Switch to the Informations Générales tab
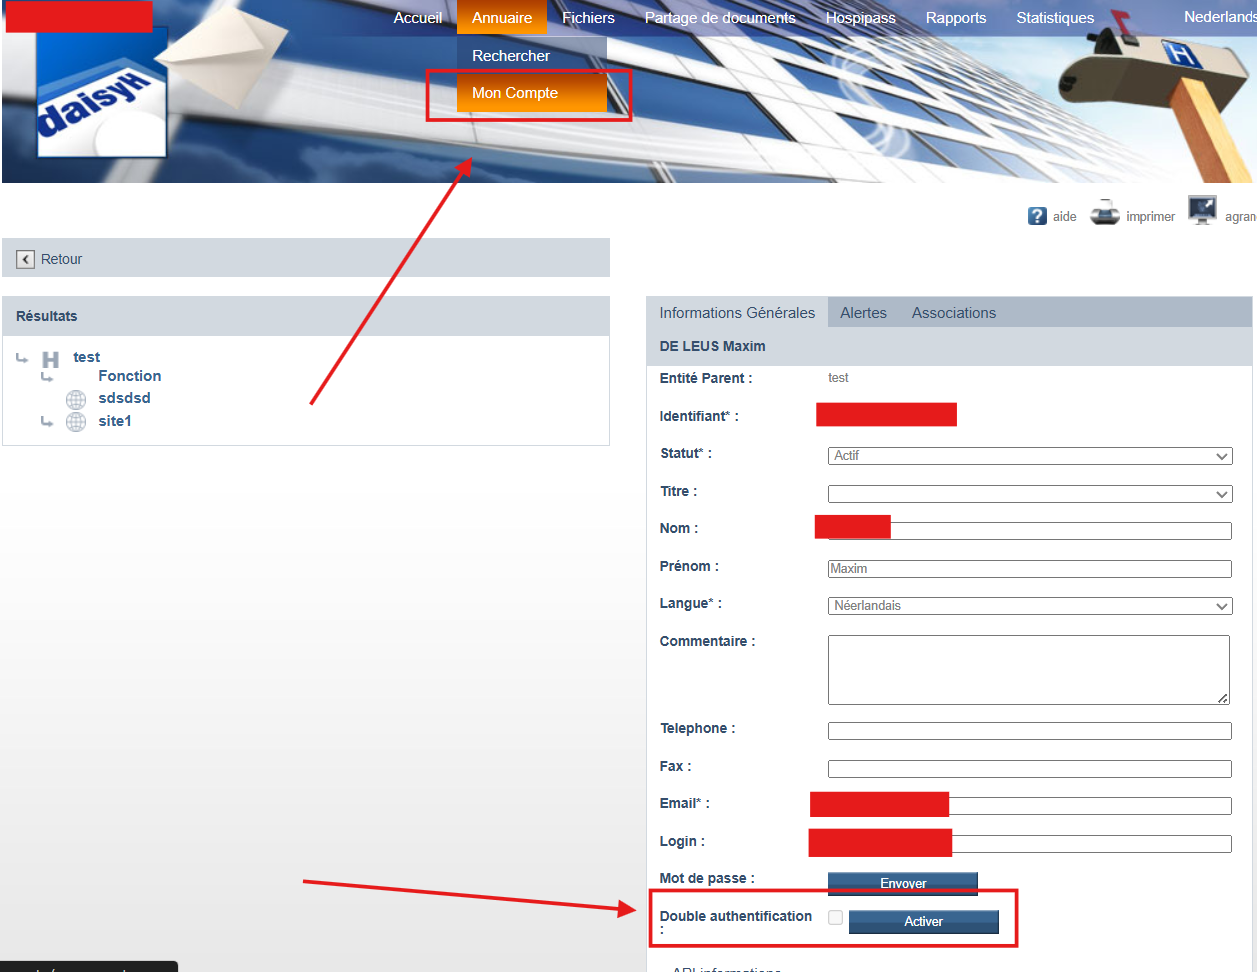This screenshot has width=1257, height=972. pyautogui.click(x=737, y=313)
